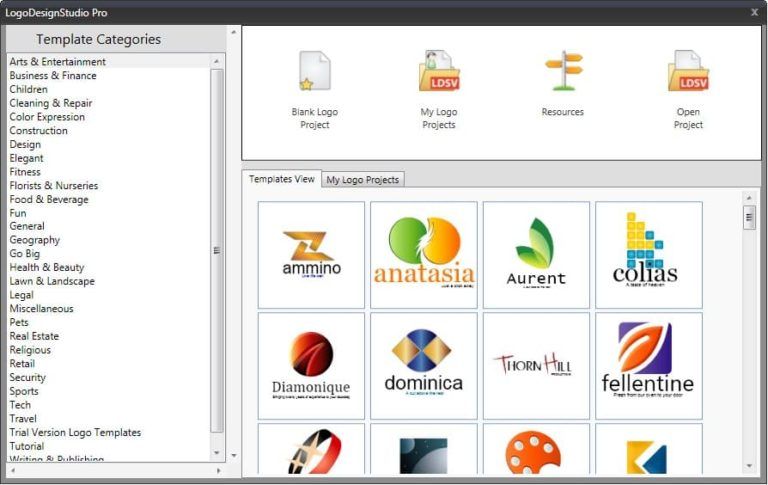Open the Retail category
Image resolution: width=768 pixels, height=485 pixels.
(22, 363)
